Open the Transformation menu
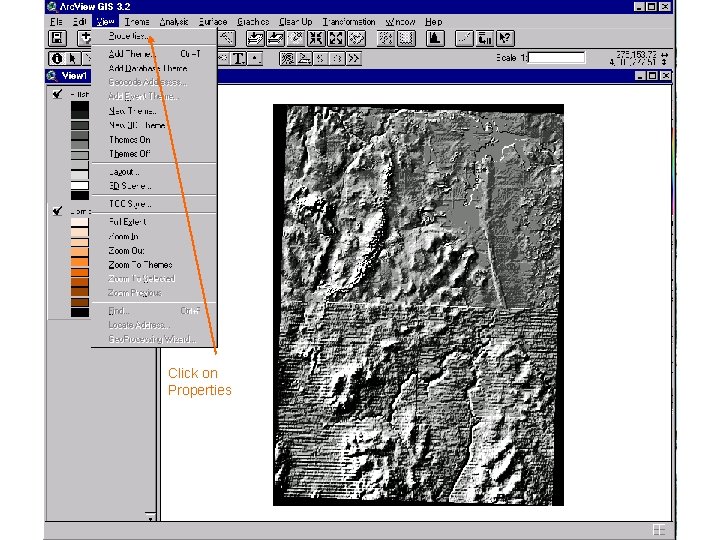 [349, 22]
